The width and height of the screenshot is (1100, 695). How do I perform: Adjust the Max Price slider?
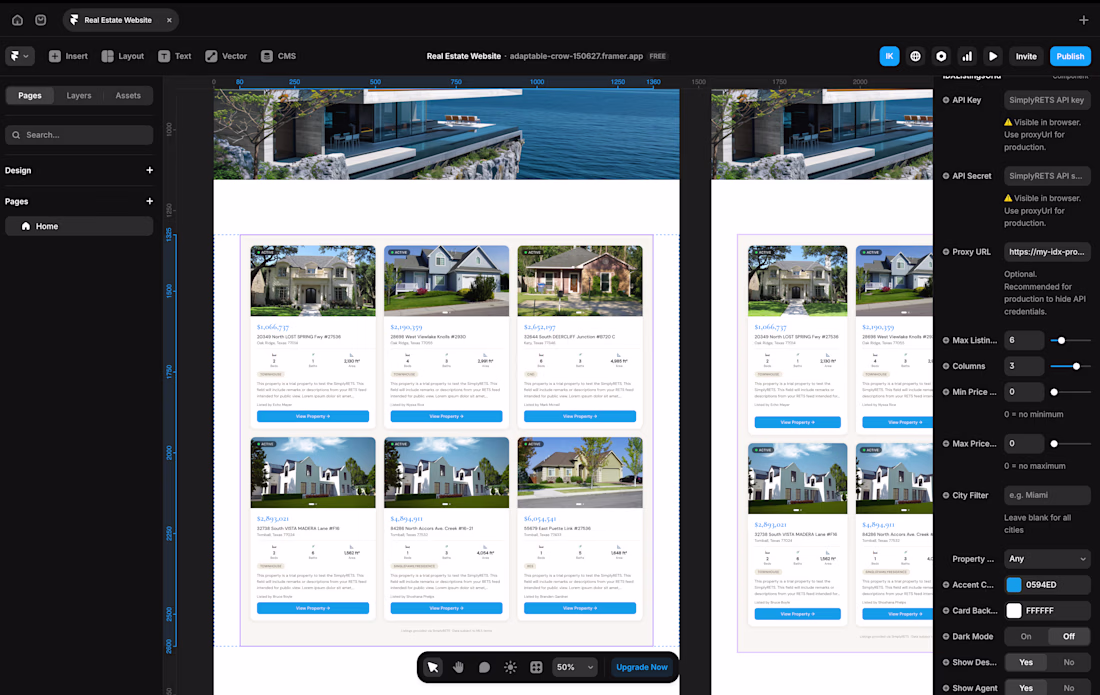click(1054, 444)
